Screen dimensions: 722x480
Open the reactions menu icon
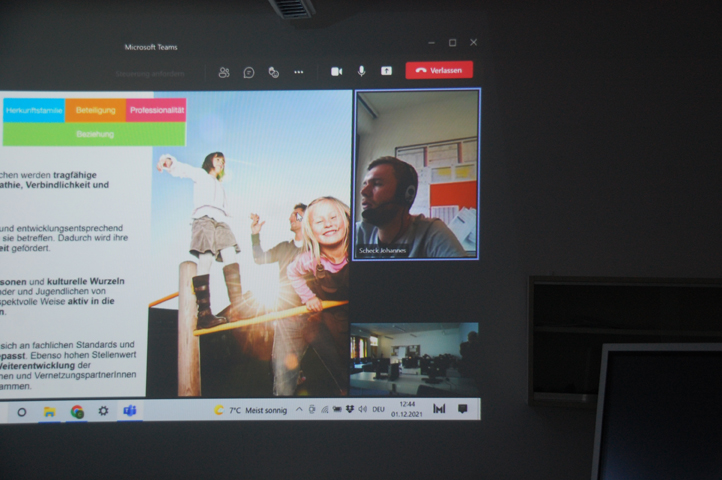click(x=274, y=72)
